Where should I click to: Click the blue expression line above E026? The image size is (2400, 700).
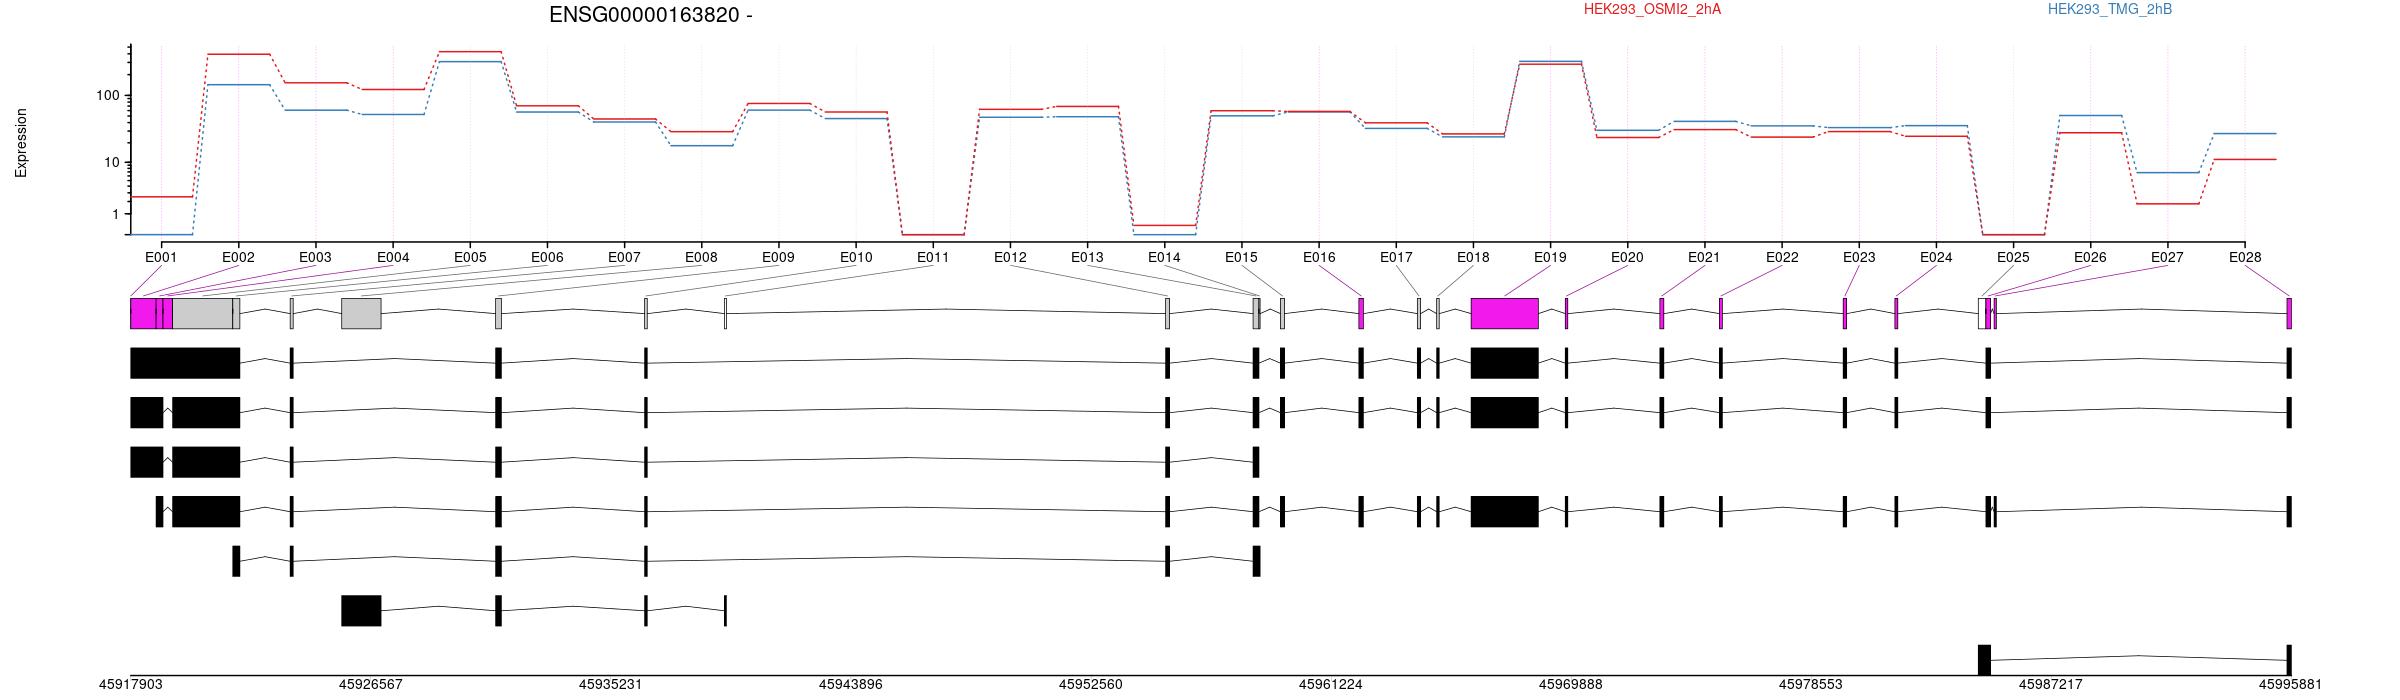click(2090, 115)
